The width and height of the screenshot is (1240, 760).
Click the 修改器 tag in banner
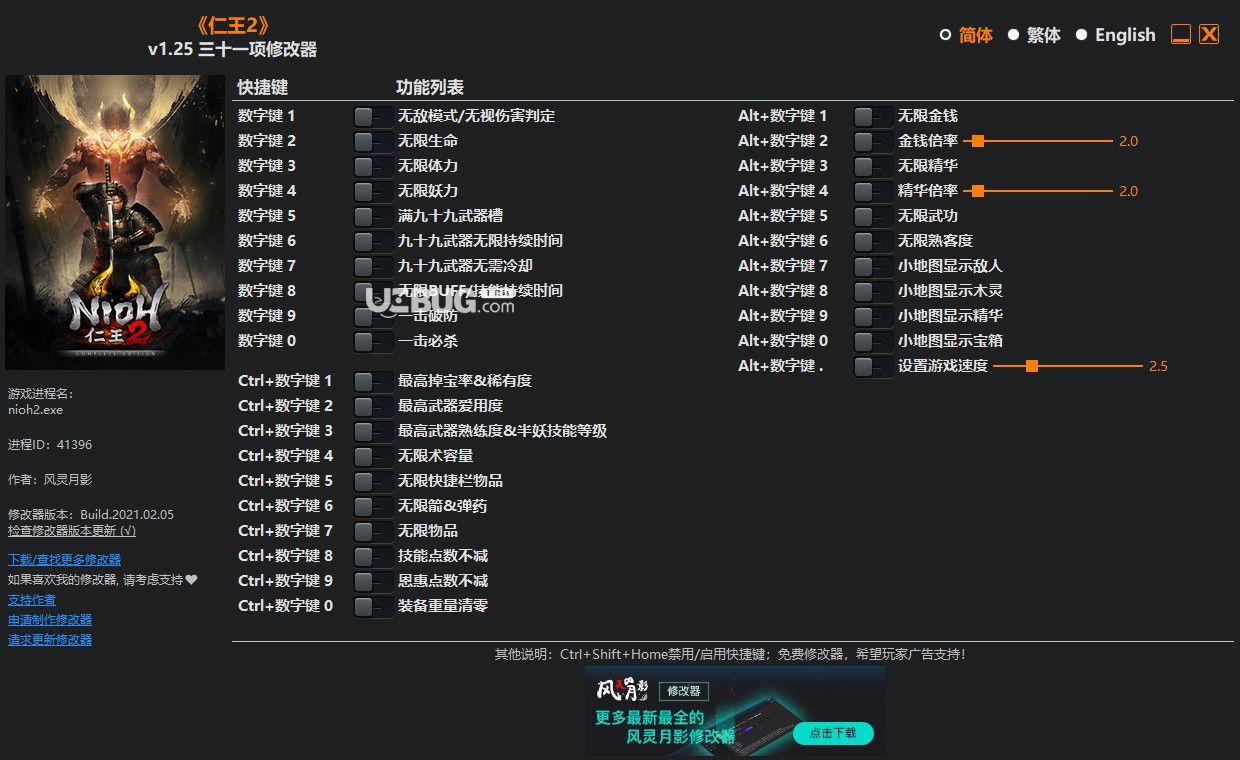click(x=684, y=691)
